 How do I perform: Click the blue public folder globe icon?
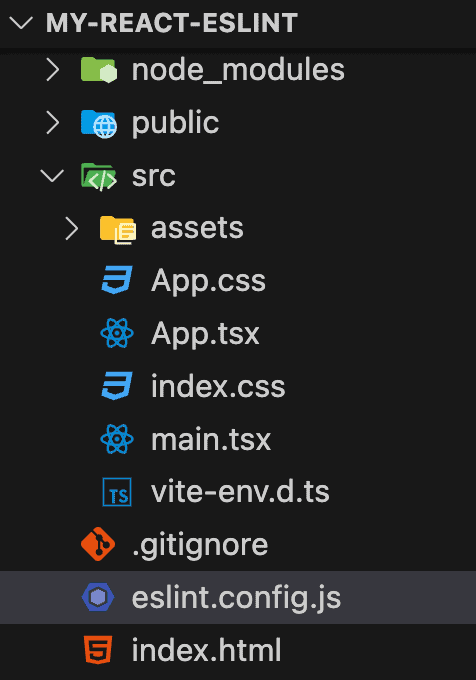(99, 124)
